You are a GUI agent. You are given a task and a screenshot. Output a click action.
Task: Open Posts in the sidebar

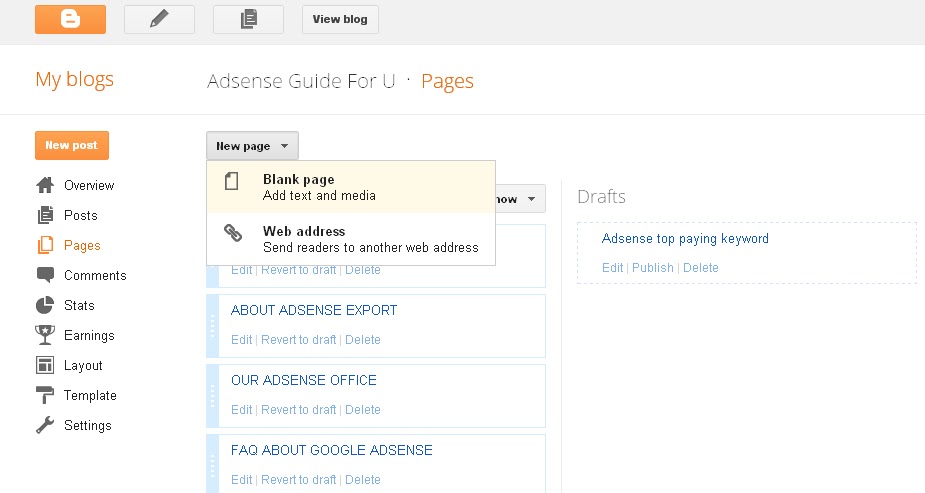pyautogui.click(x=81, y=215)
